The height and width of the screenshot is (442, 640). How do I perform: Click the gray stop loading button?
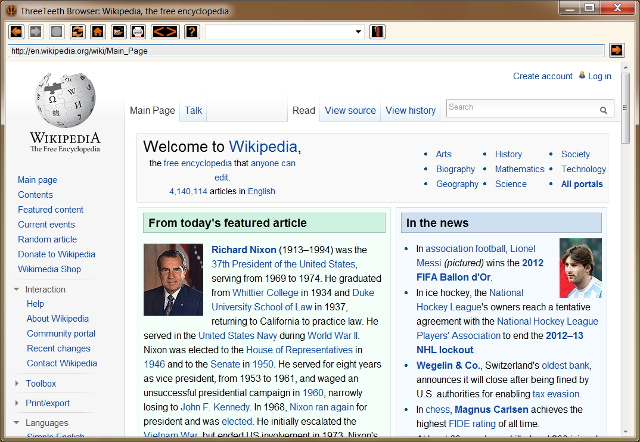[57, 31]
